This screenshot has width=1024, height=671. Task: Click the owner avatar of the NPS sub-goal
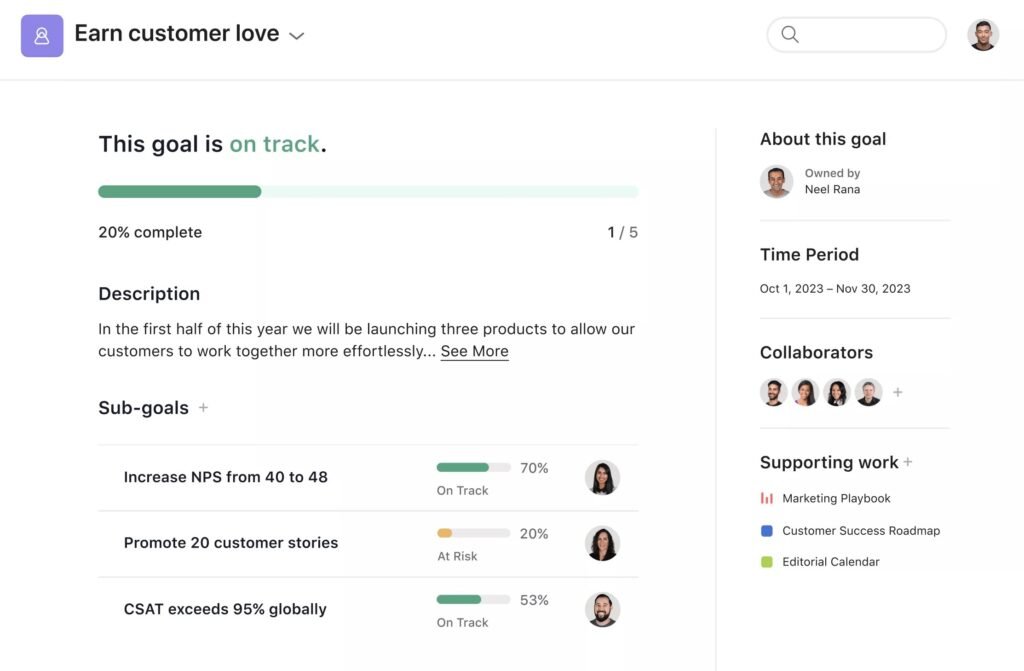(602, 477)
